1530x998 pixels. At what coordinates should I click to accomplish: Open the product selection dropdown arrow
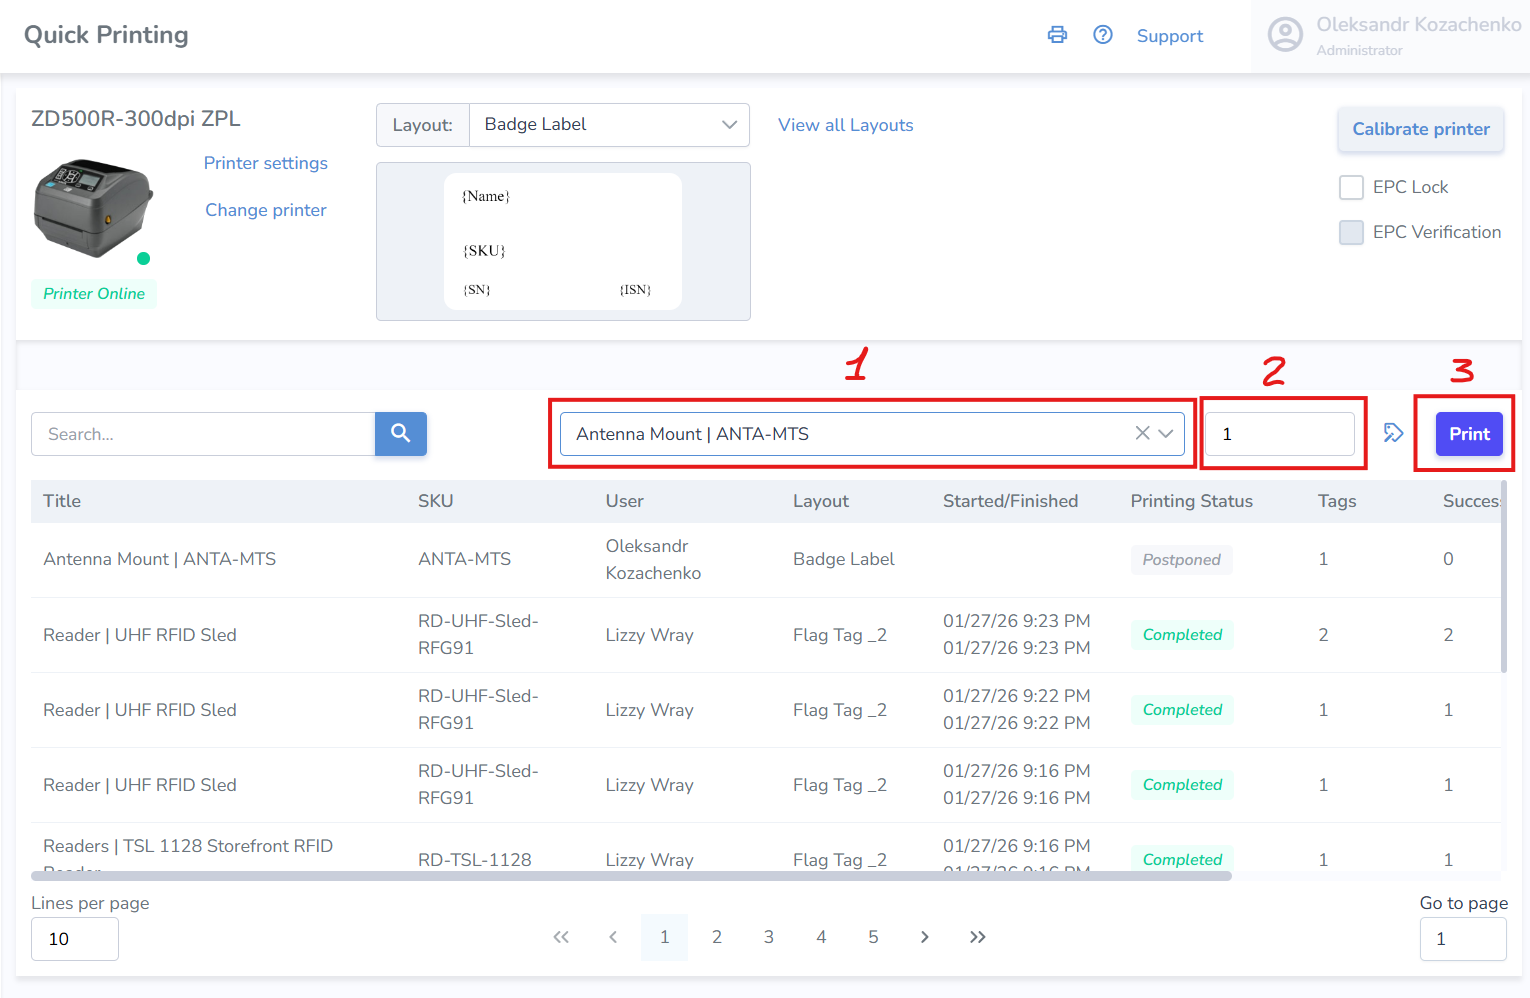pyautogui.click(x=1166, y=433)
